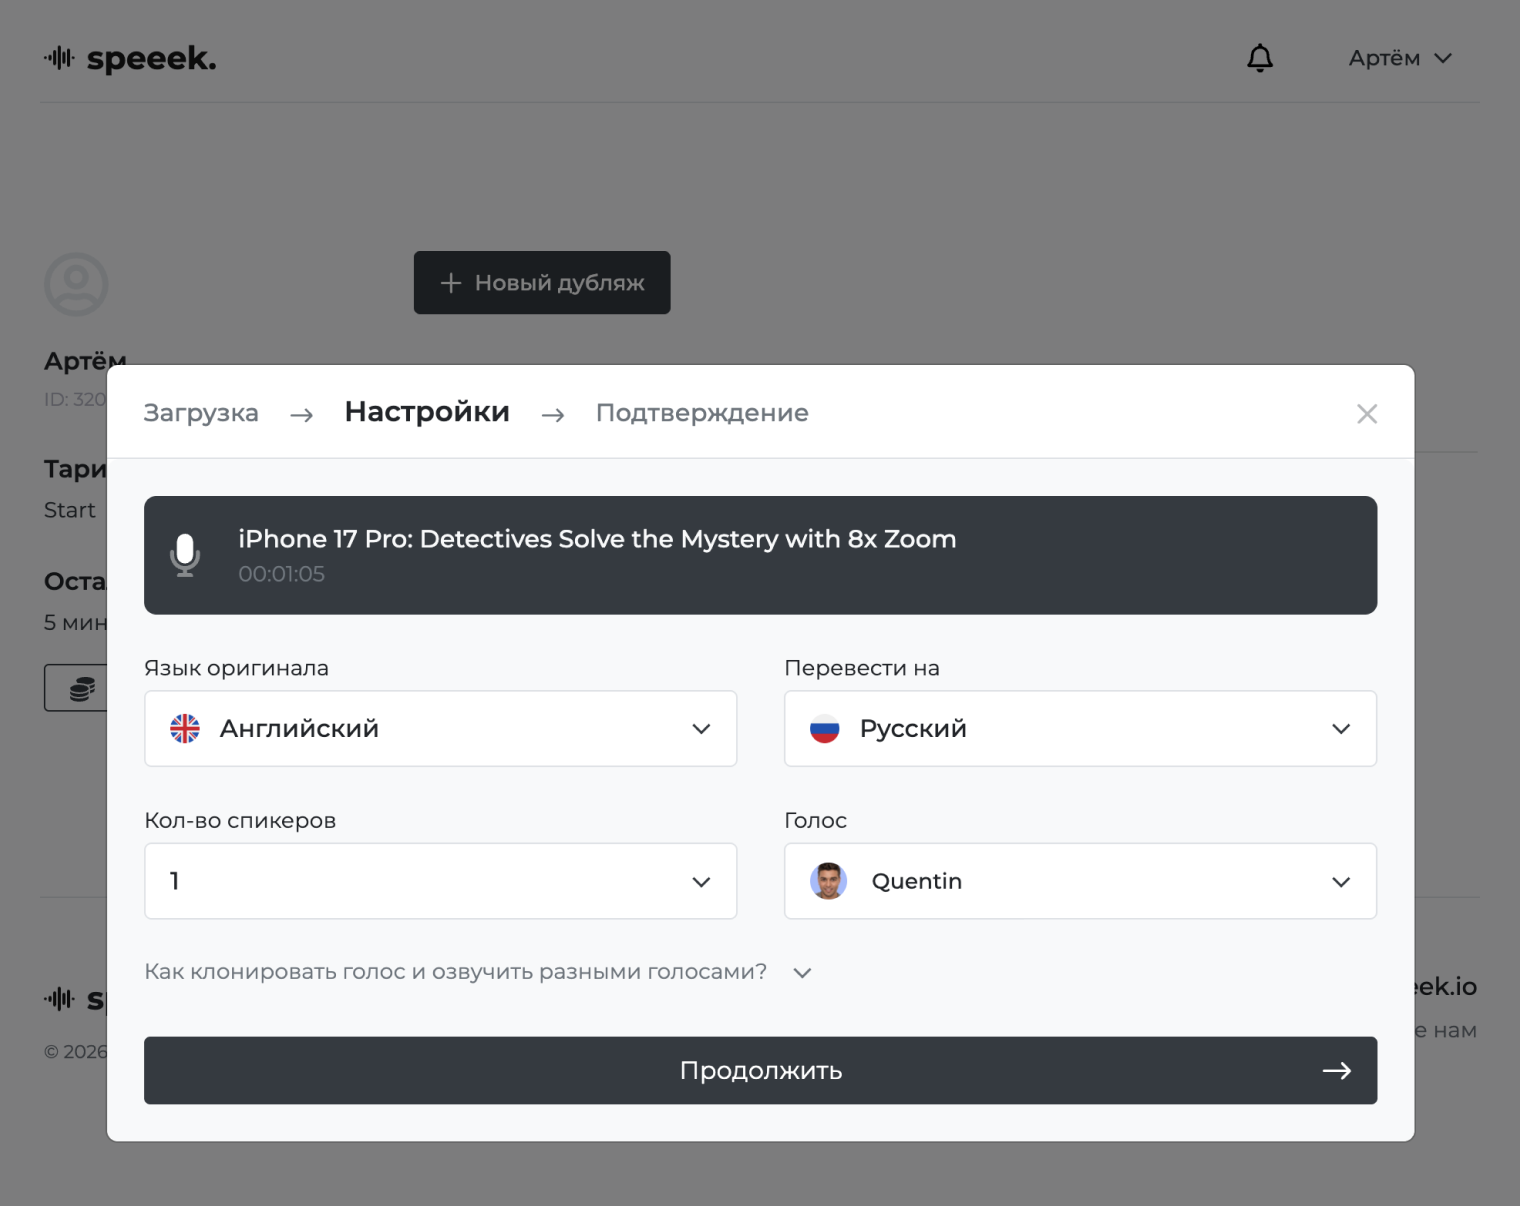Viewport: 1520px width, 1206px height.
Task: Click the speeek logo in header
Action: point(130,59)
